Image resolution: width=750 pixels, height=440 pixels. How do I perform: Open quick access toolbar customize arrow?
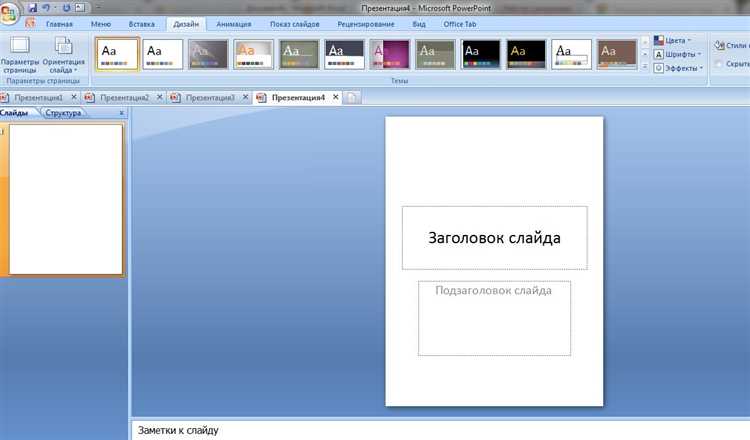coord(98,8)
